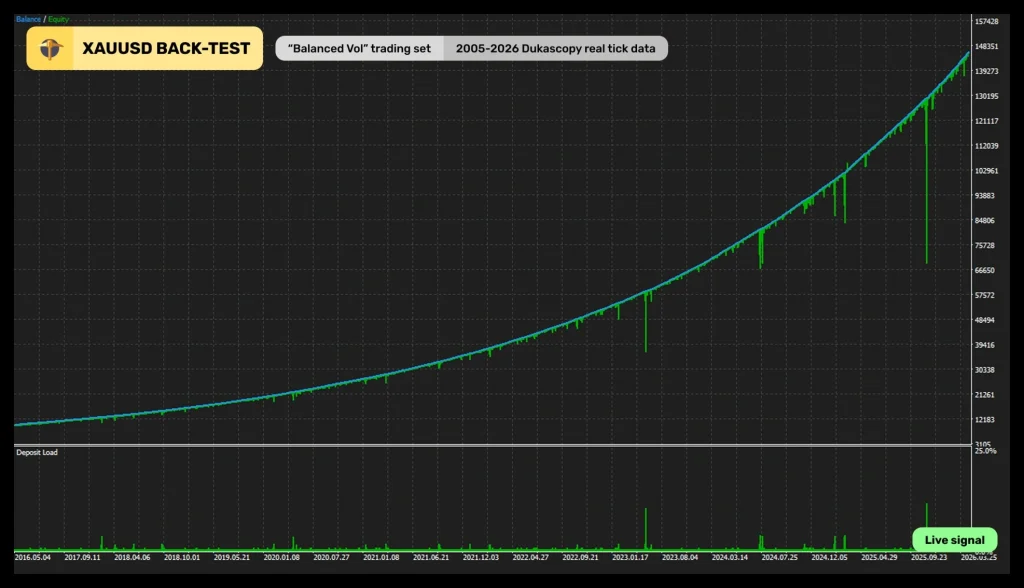Click the 2024.07.25 date label
The image size is (1024, 588).
(x=779, y=557)
